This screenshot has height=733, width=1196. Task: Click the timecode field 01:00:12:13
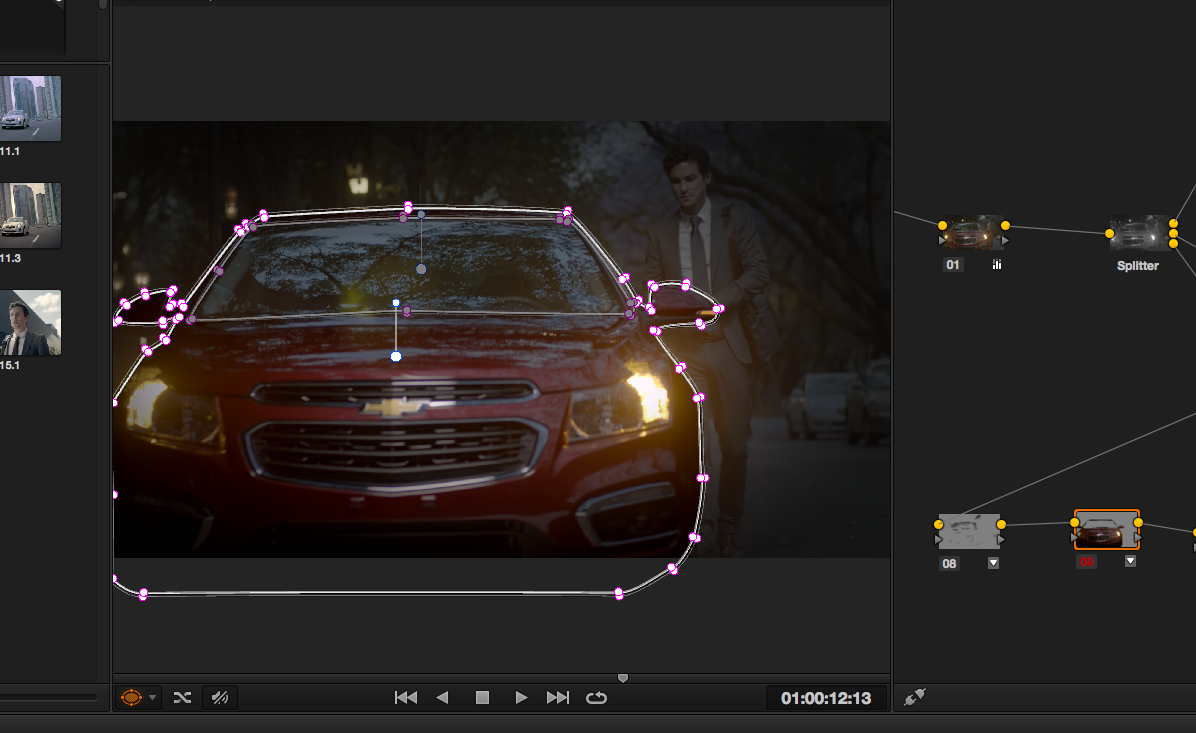coord(826,698)
